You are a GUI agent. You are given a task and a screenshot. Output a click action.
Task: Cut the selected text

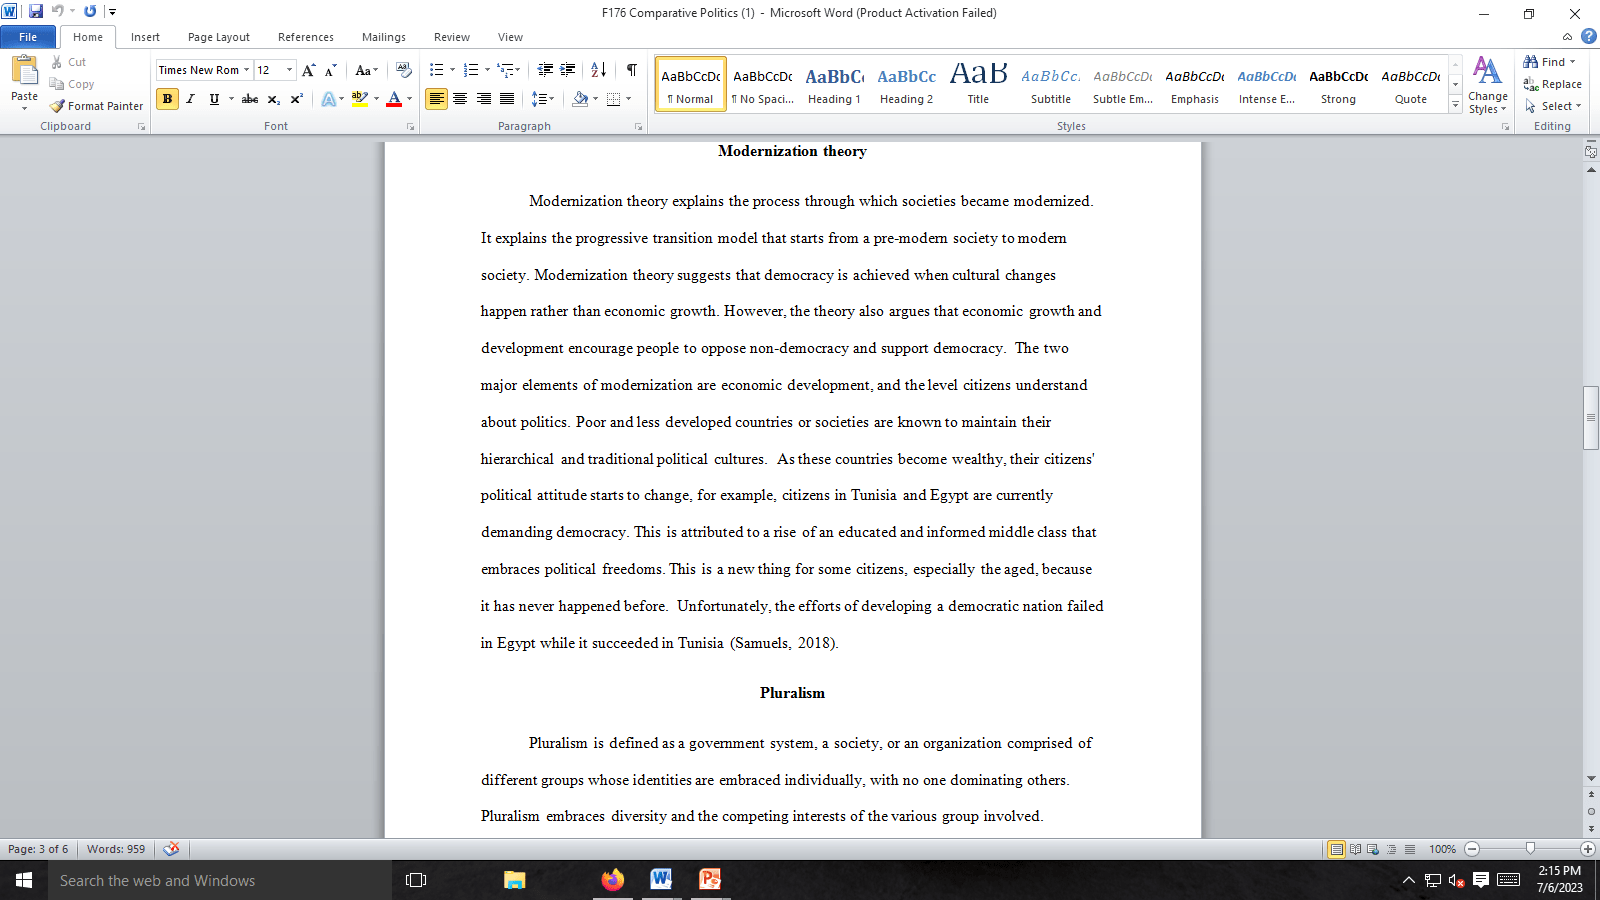point(68,62)
